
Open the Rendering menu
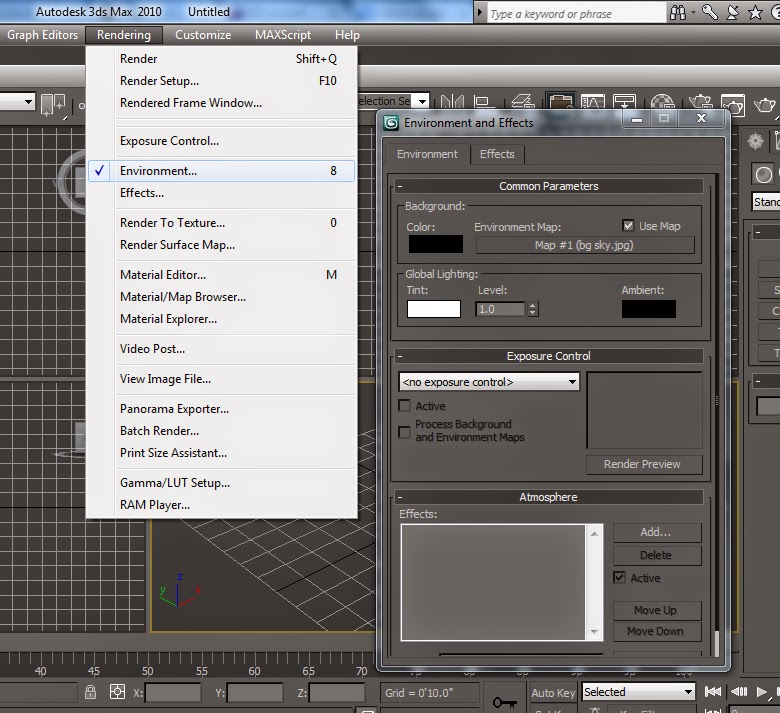pyautogui.click(x=124, y=35)
